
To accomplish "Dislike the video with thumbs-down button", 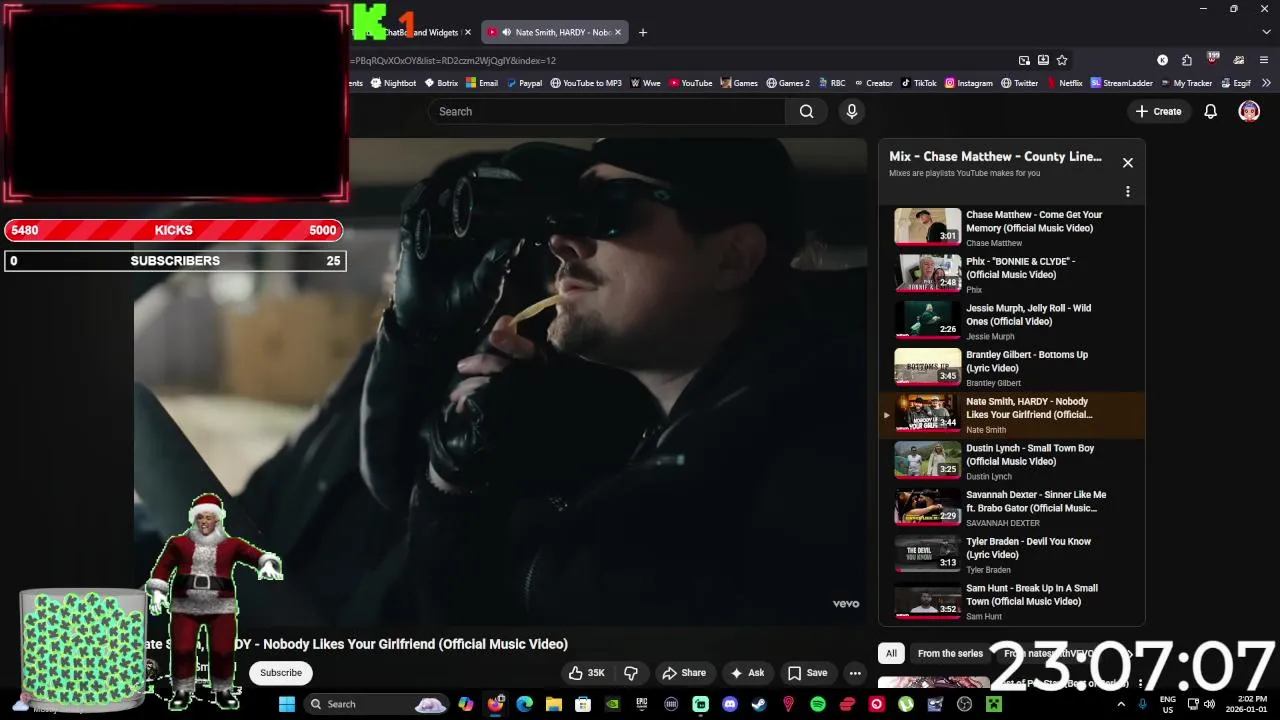I will (631, 673).
